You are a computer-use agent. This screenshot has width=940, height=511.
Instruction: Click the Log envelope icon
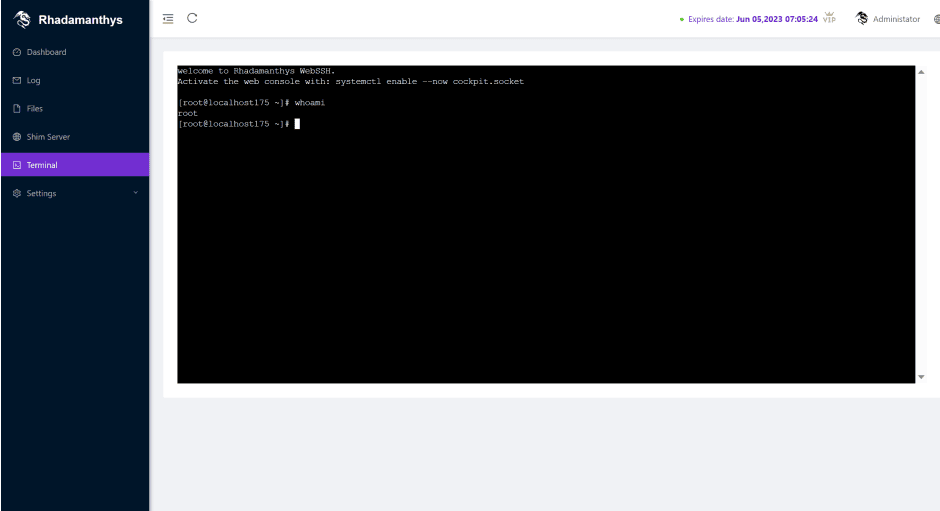pyautogui.click(x=17, y=80)
